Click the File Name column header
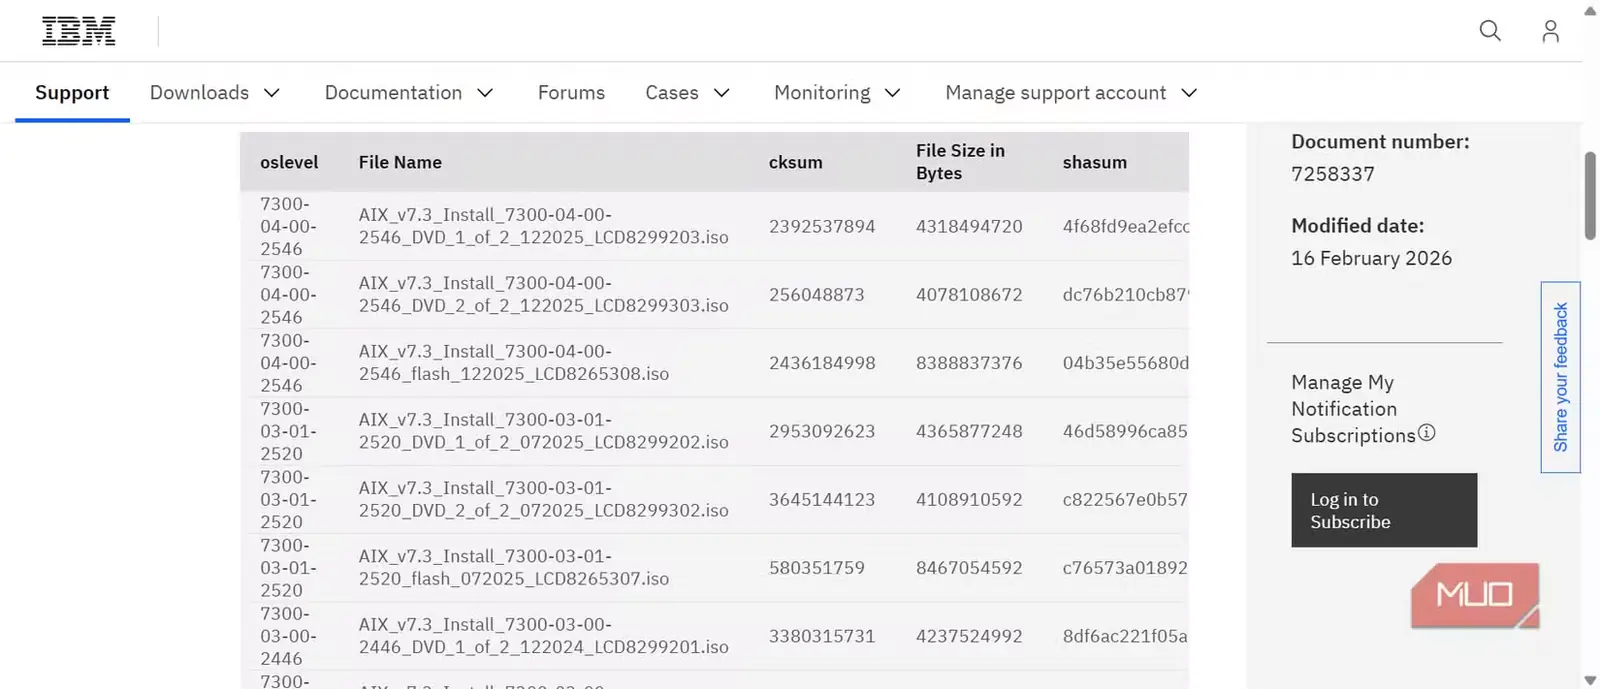 [400, 162]
